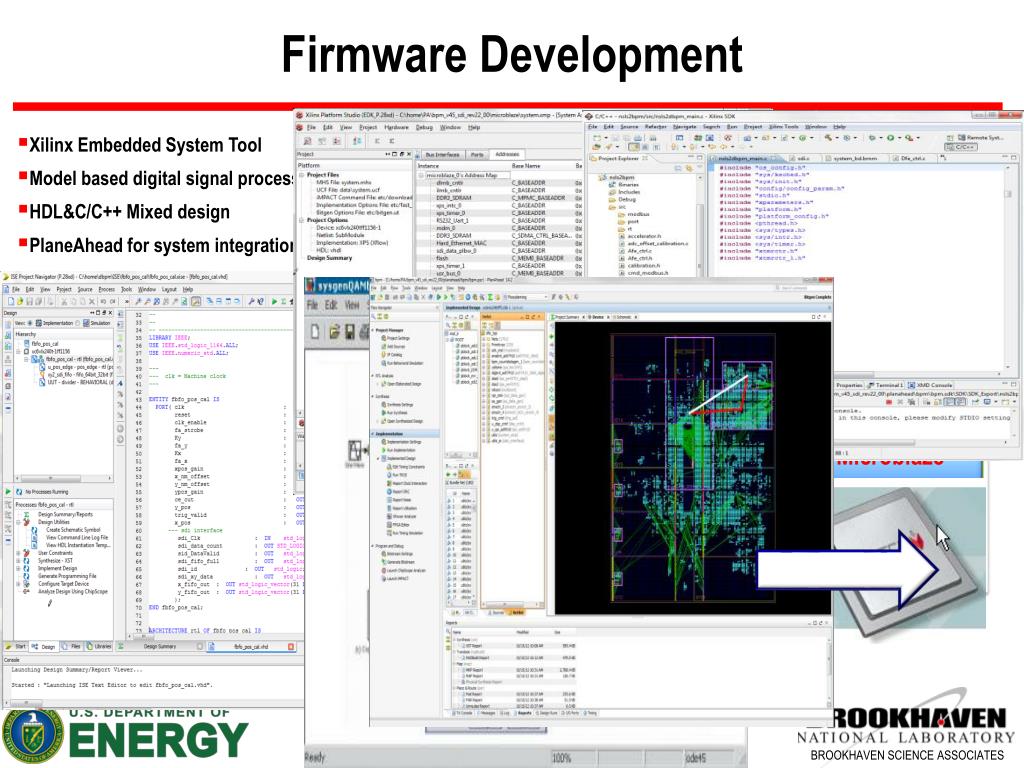Switch to Files tab in ISE
This screenshot has width=1024, height=768.
click(72, 647)
